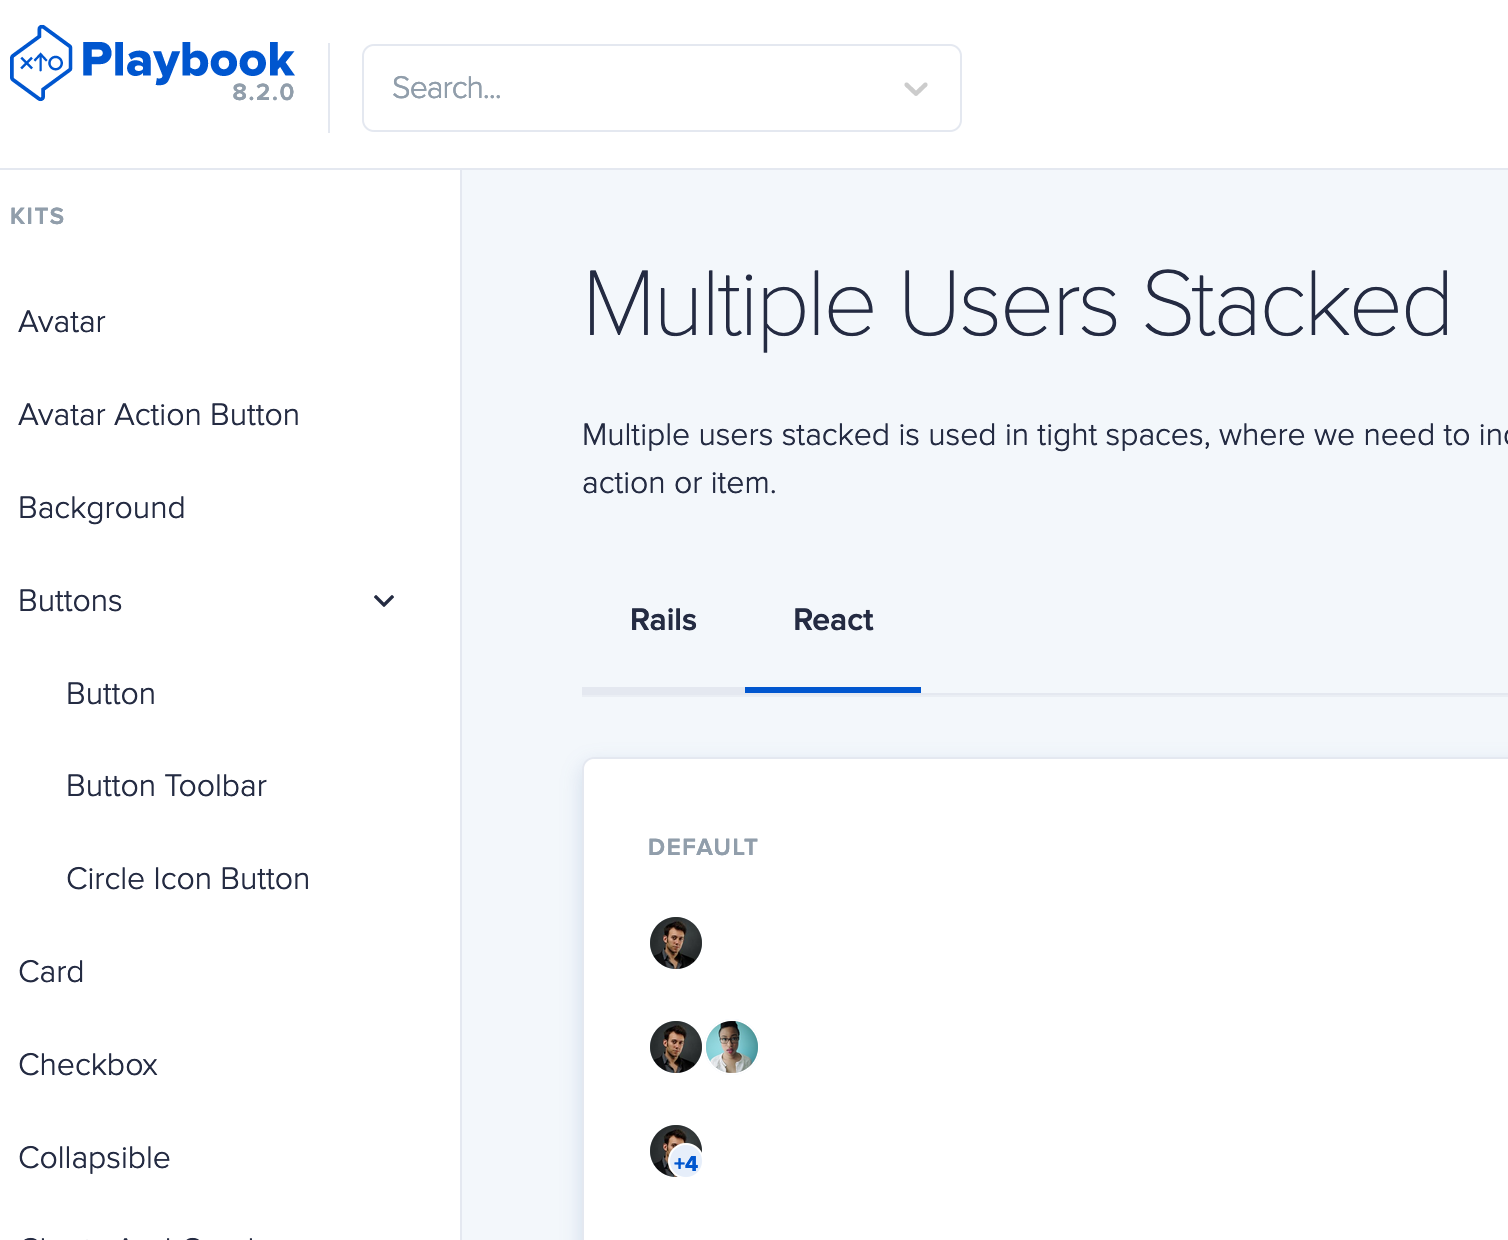Select the pair of stacked avatars

coord(703,1046)
